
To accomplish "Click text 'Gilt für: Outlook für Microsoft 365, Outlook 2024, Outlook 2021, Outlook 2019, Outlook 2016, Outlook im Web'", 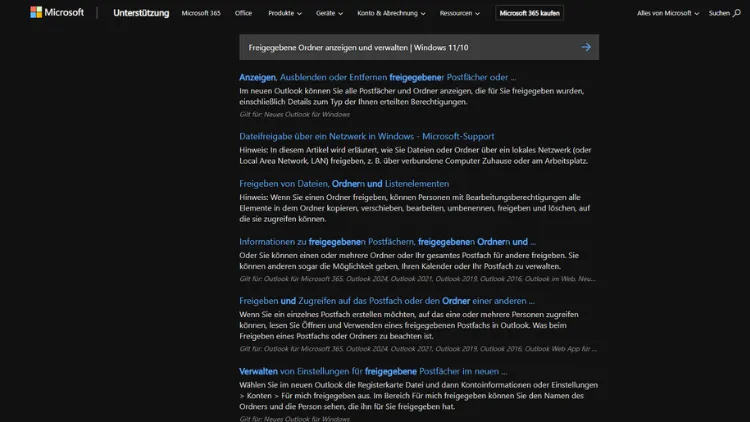I will tap(417, 278).
